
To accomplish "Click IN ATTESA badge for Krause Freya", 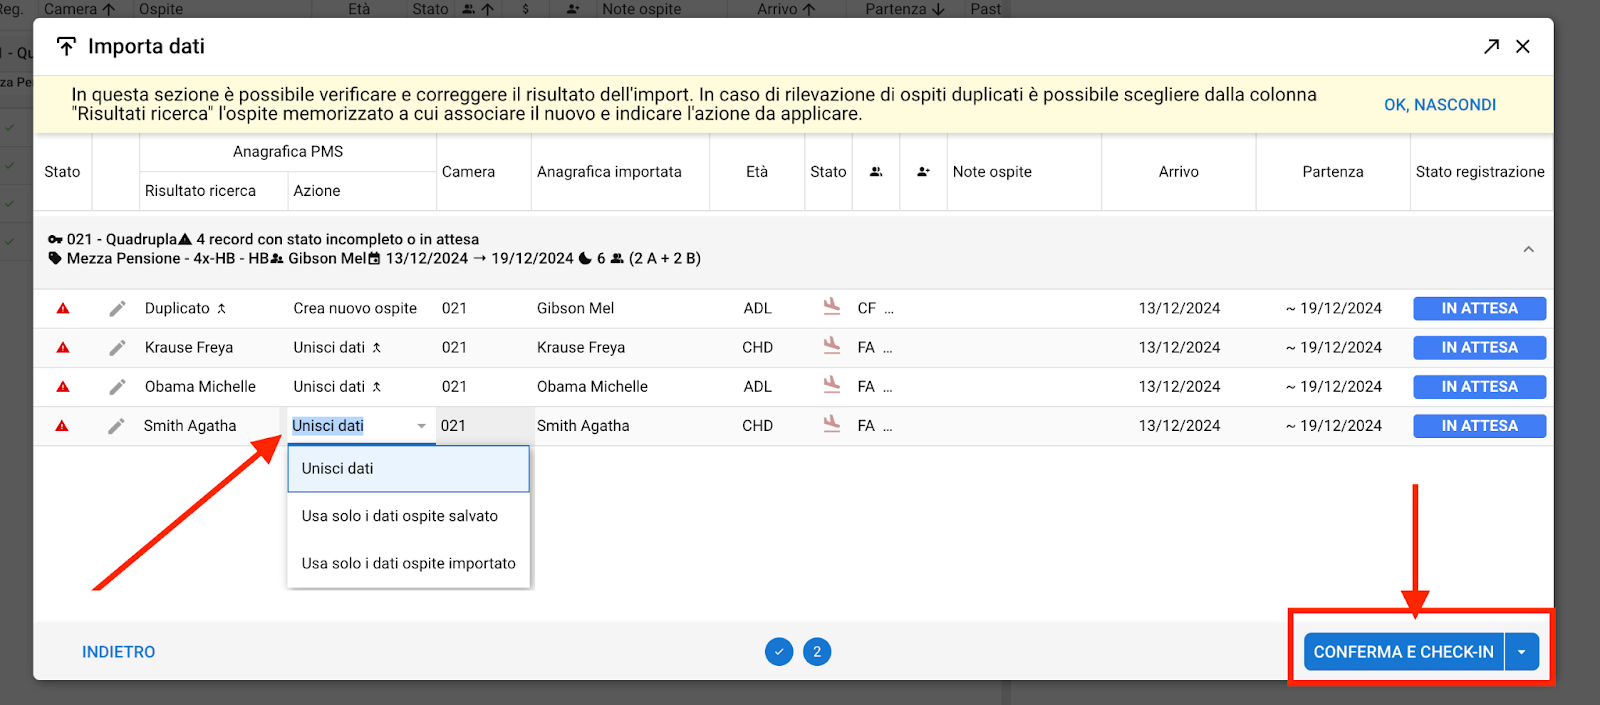I will tap(1479, 348).
